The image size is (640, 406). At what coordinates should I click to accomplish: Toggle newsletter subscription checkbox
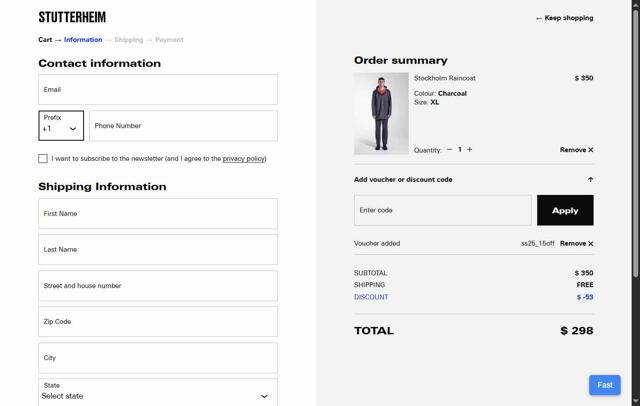pyautogui.click(x=43, y=158)
